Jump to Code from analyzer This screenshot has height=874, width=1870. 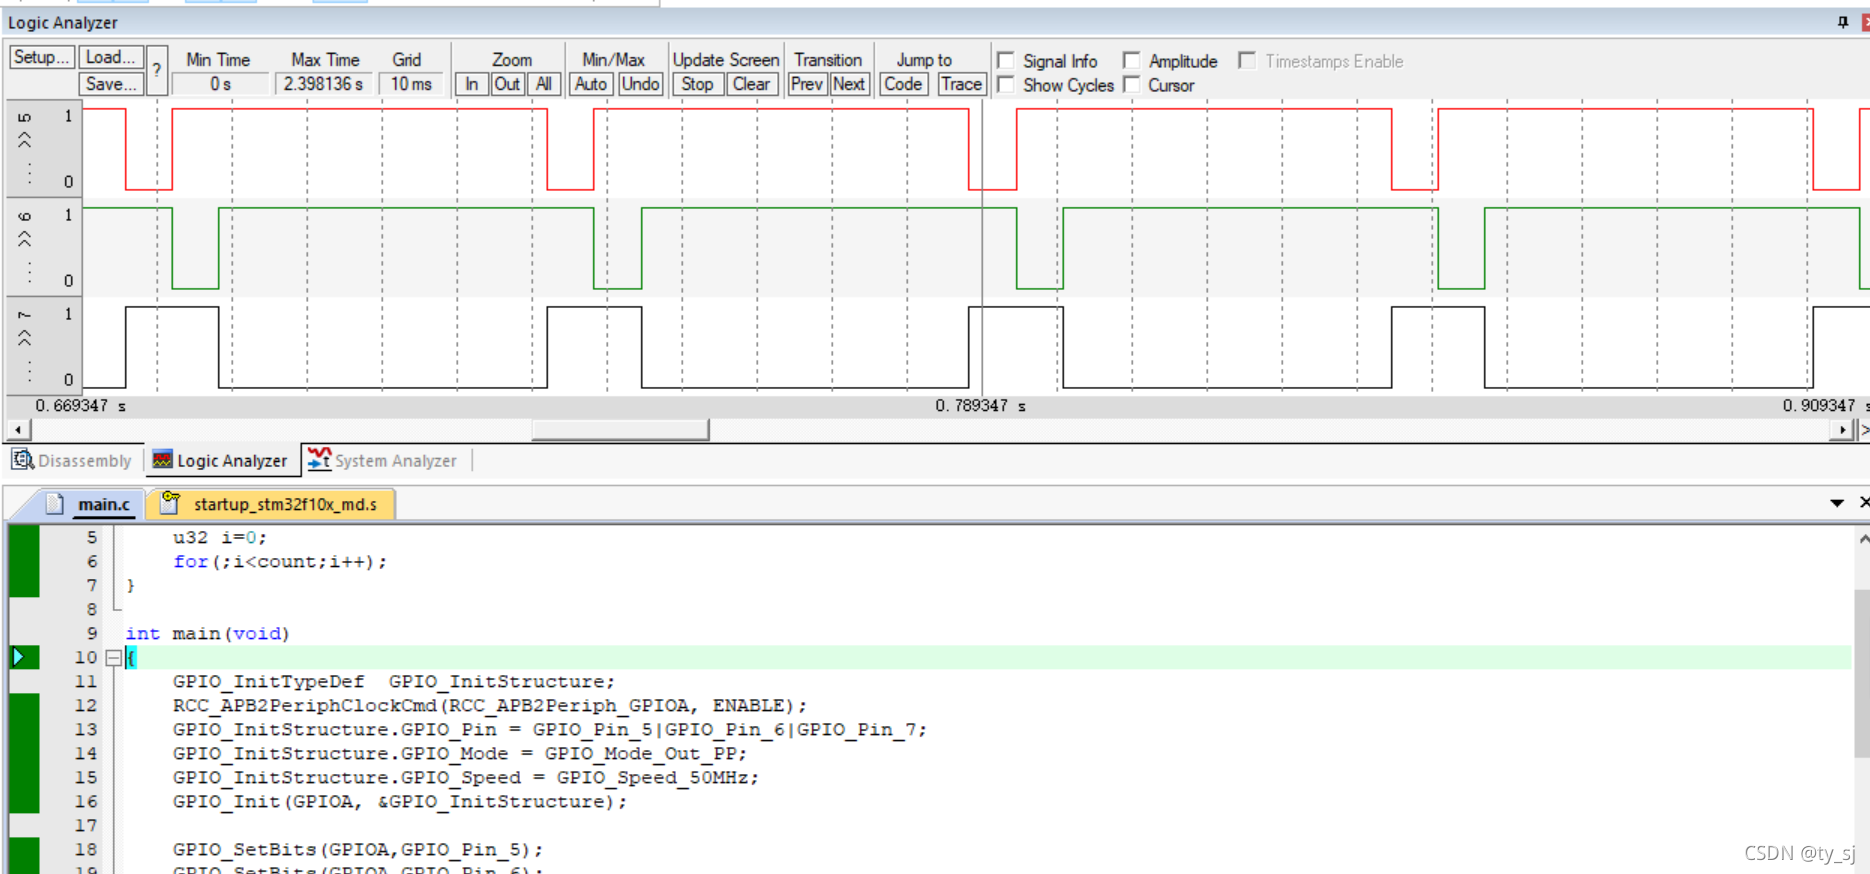[903, 84]
